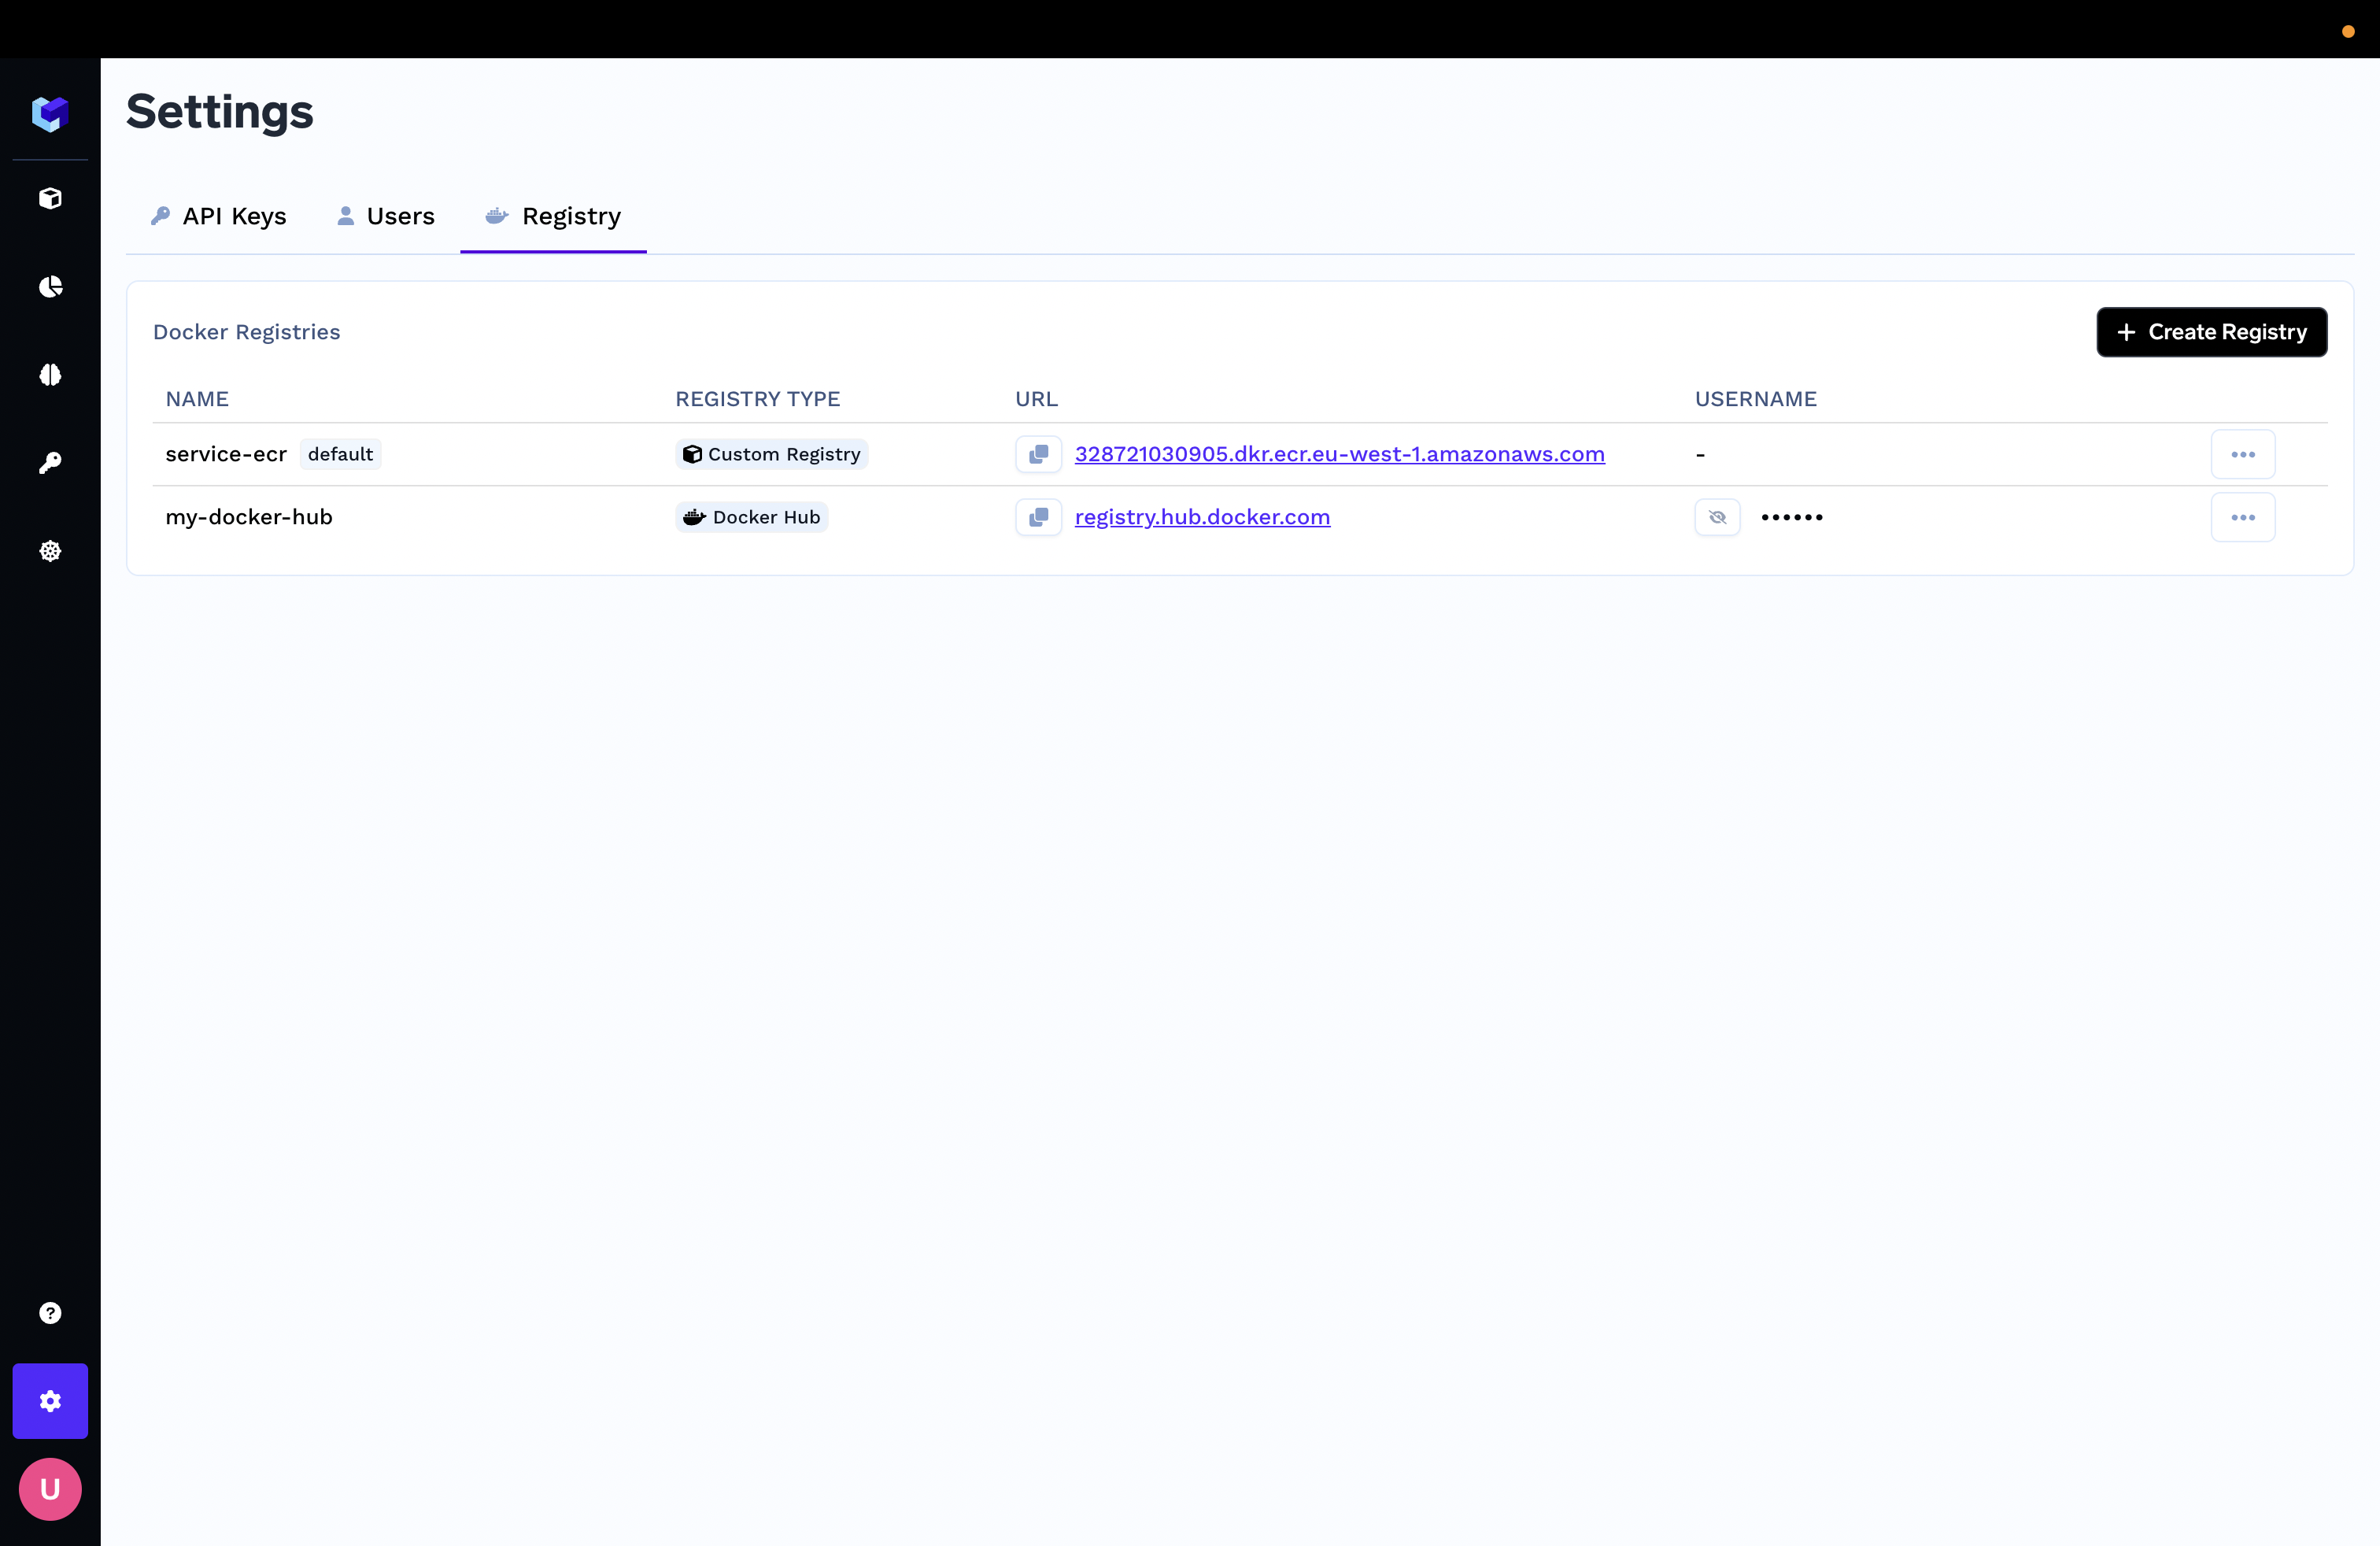Click the Create Registry button
The height and width of the screenshot is (1546, 2380).
tap(2211, 332)
